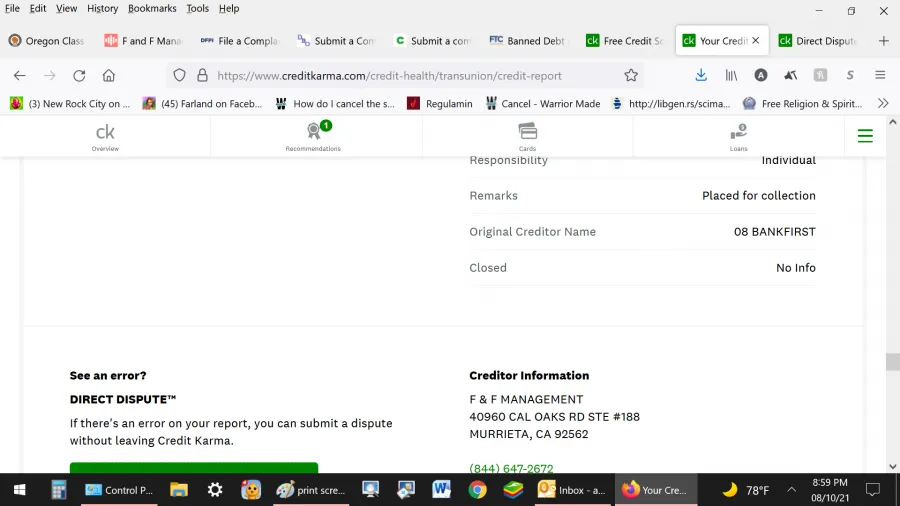This screenshot has height=506, width=900.
Task: Open the green hamburger site menu
Action: [865, 136]
